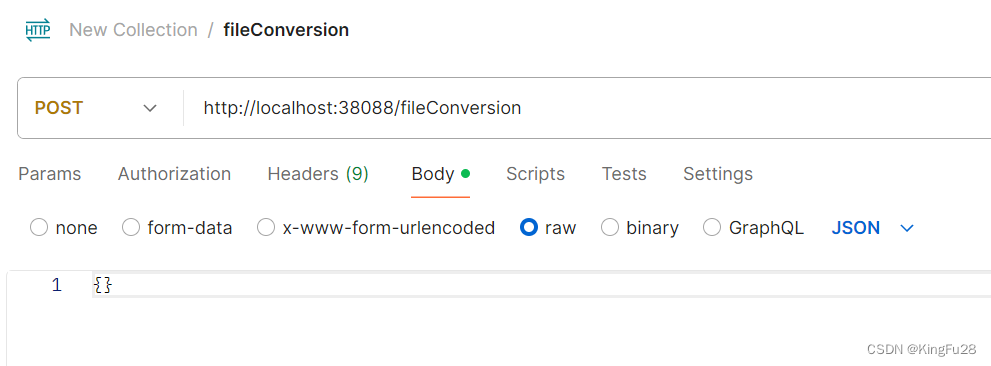Open the Authorization tab
Viewport: 991px width, 366px height.
click(x=174, y=174)
